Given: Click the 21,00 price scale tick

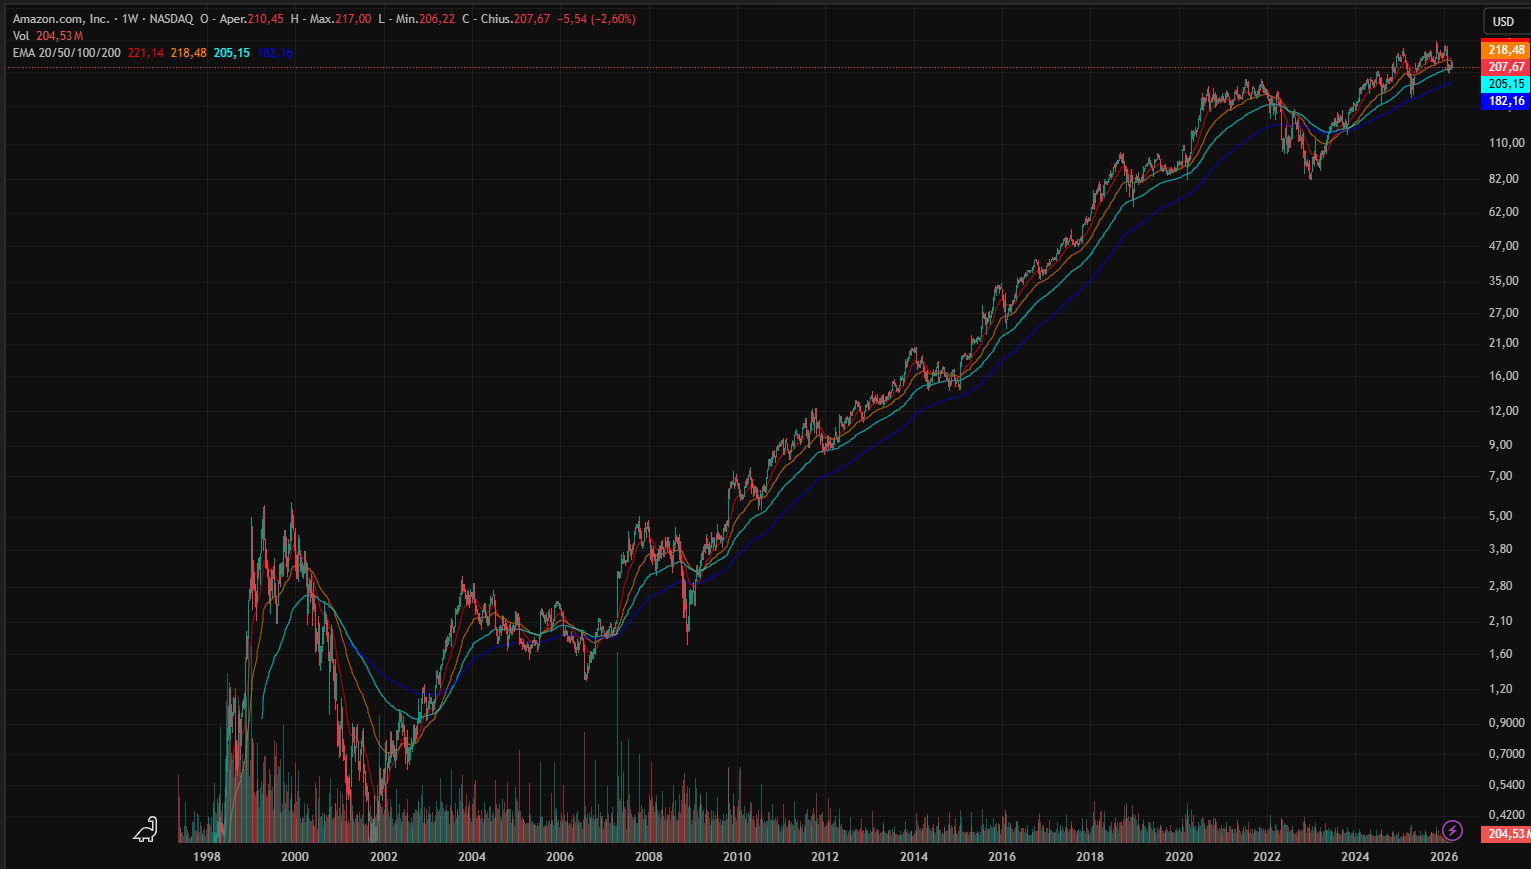Looking at the screenshot, I should (x=1504, y=343).
